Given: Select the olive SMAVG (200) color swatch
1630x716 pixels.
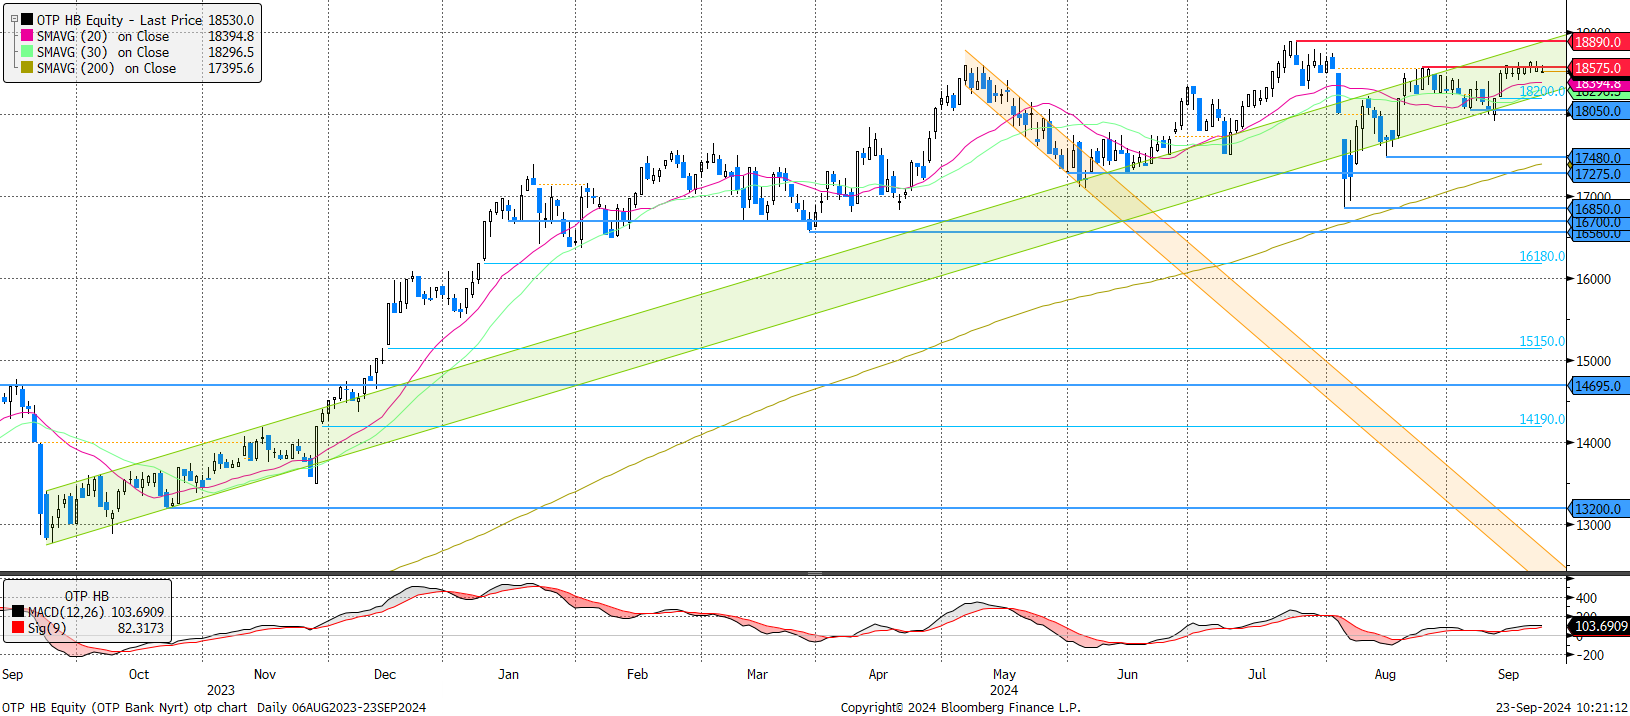Looking at the screenshot, I should (x=27, y=68).
